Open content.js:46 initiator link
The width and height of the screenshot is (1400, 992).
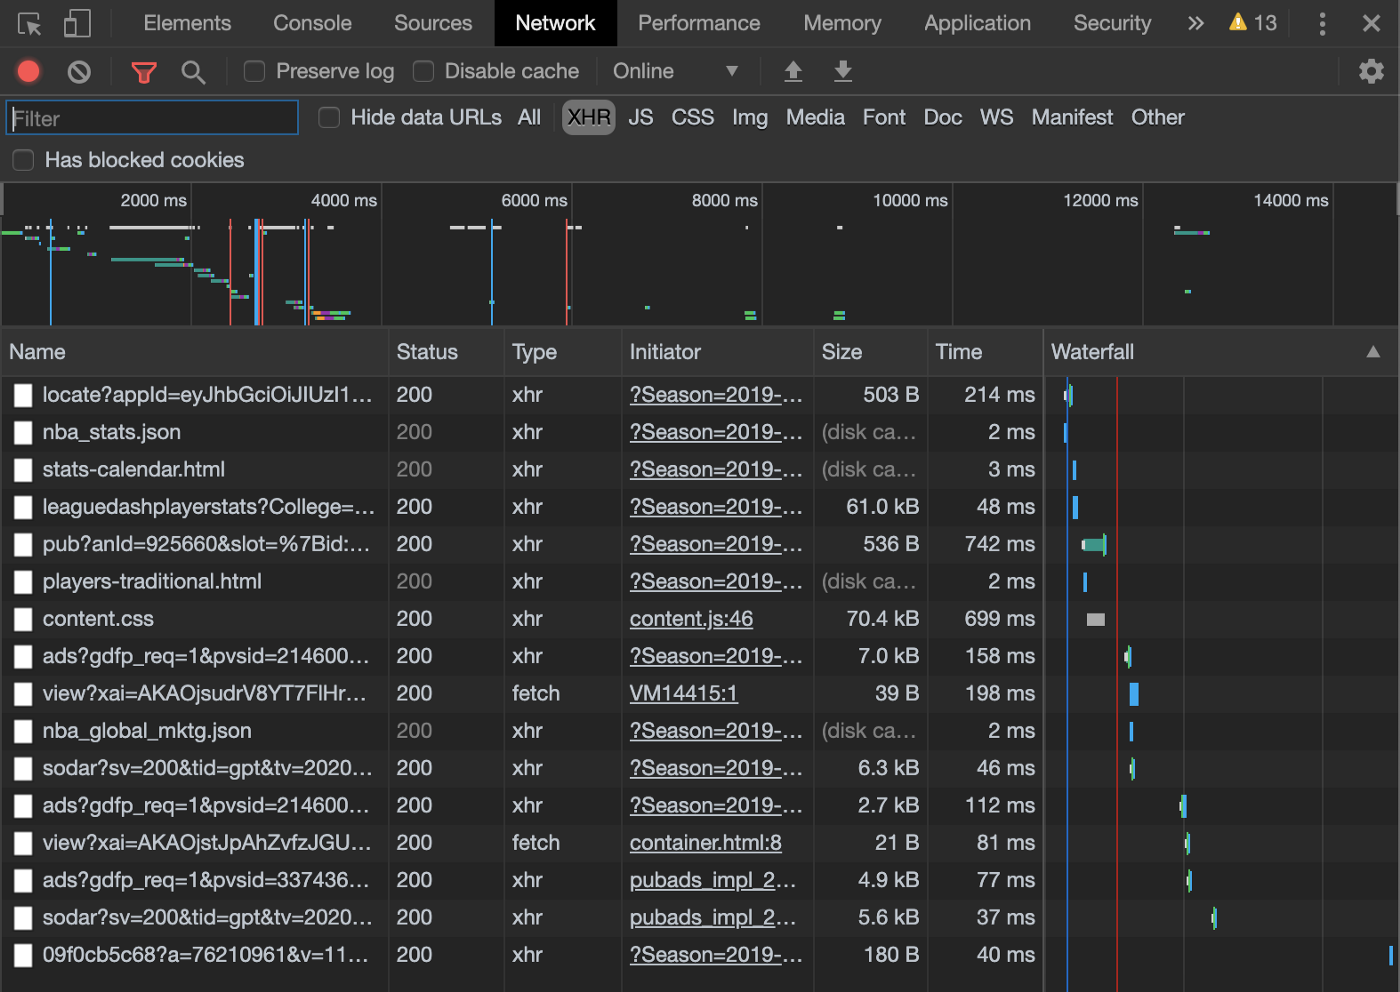691,619
